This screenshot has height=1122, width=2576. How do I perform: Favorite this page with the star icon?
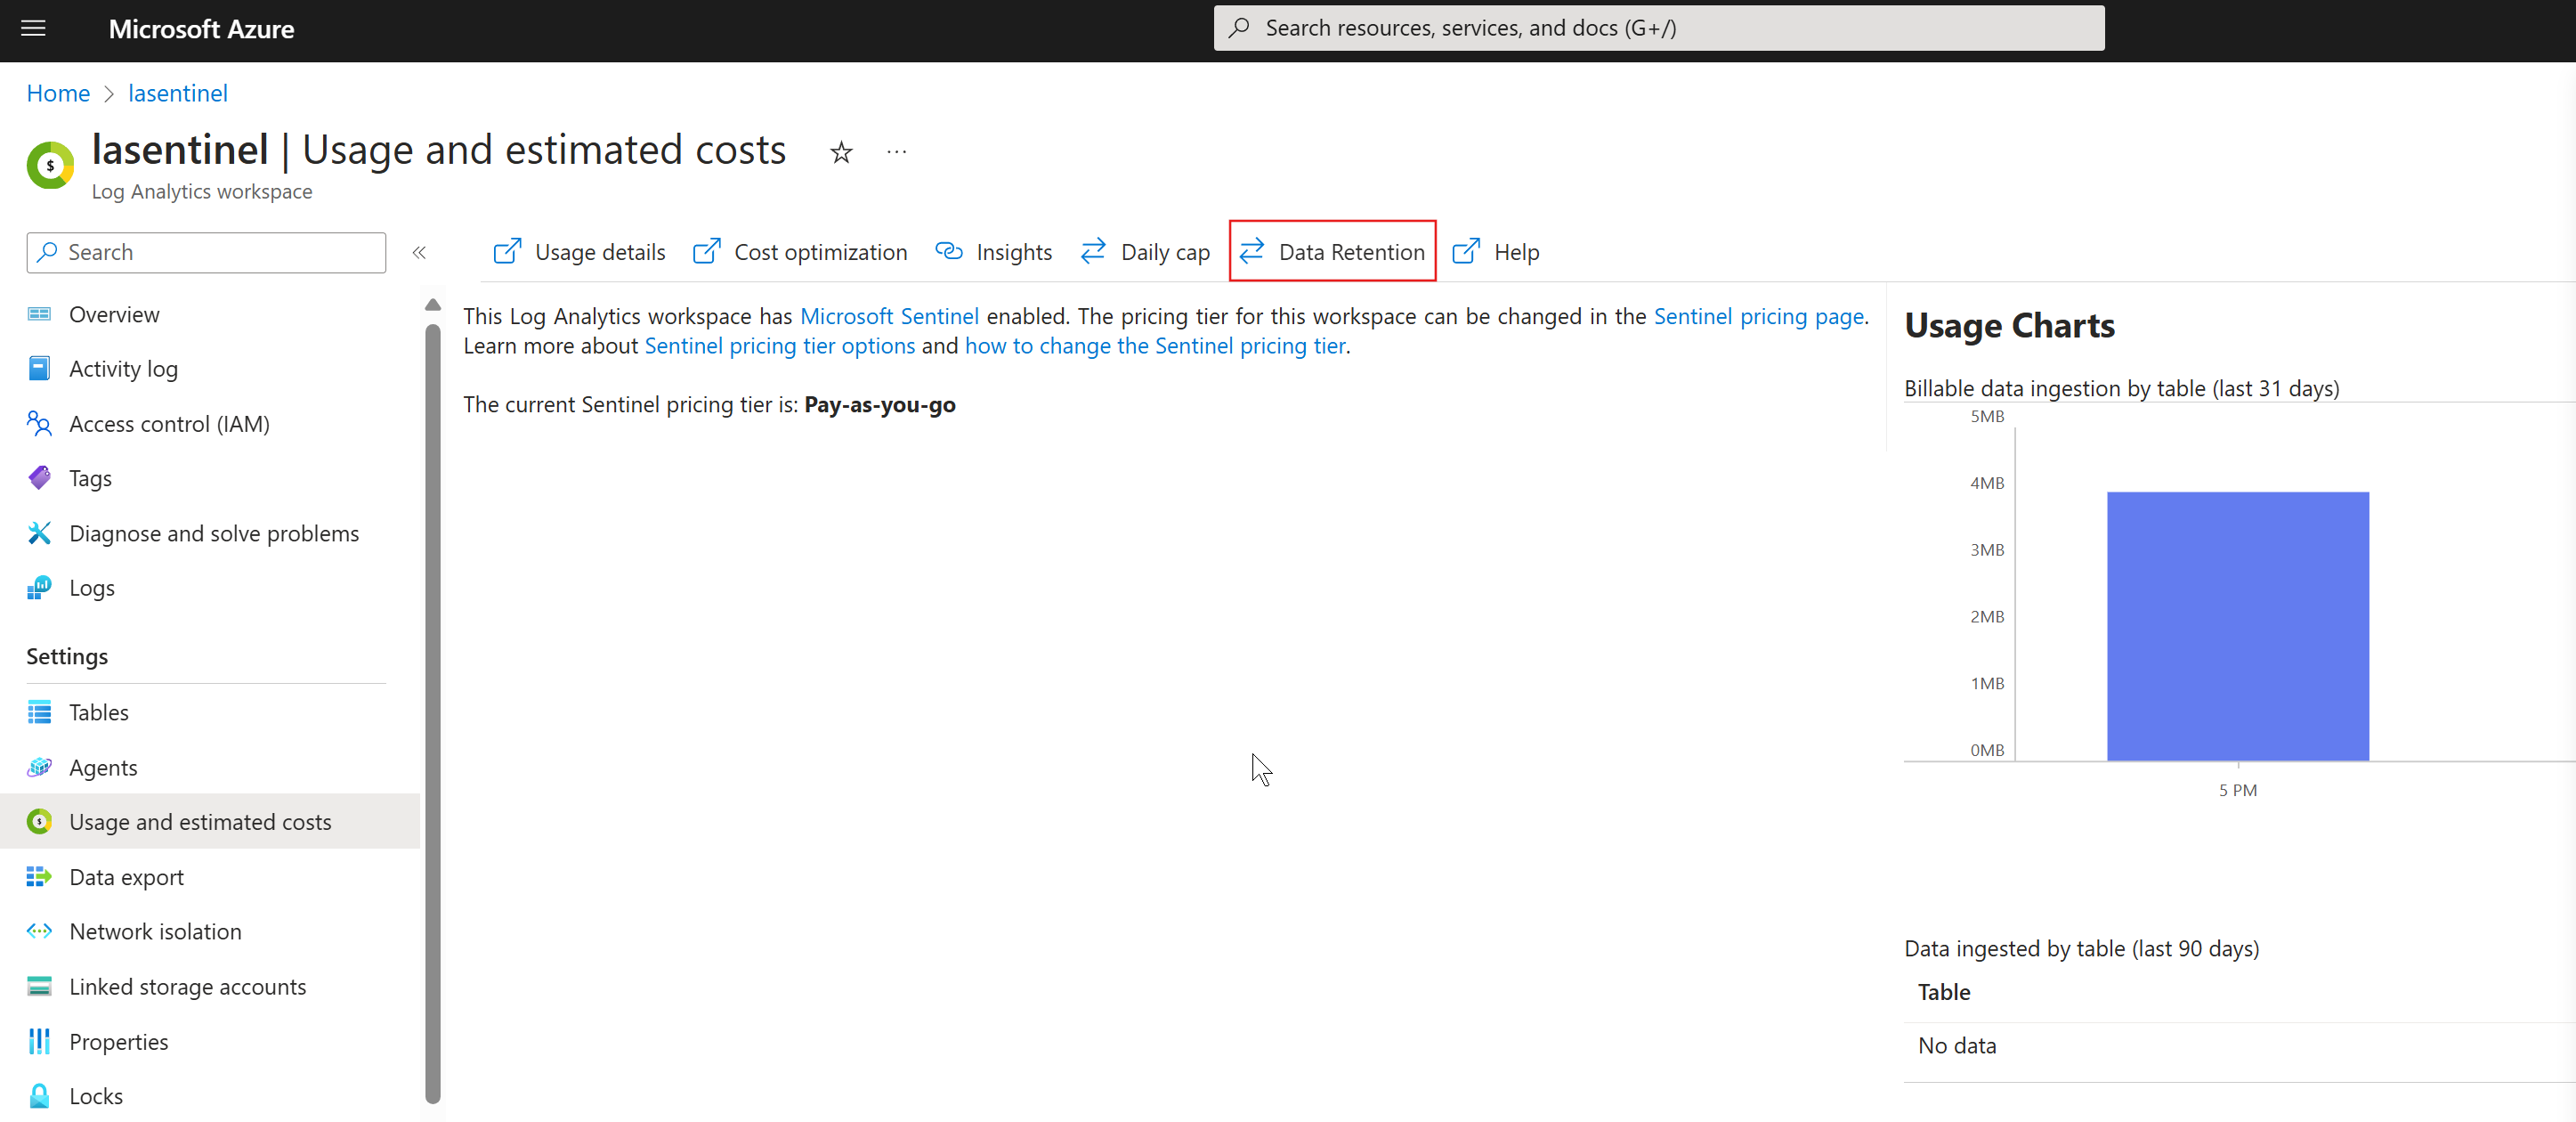pos(841,152)
